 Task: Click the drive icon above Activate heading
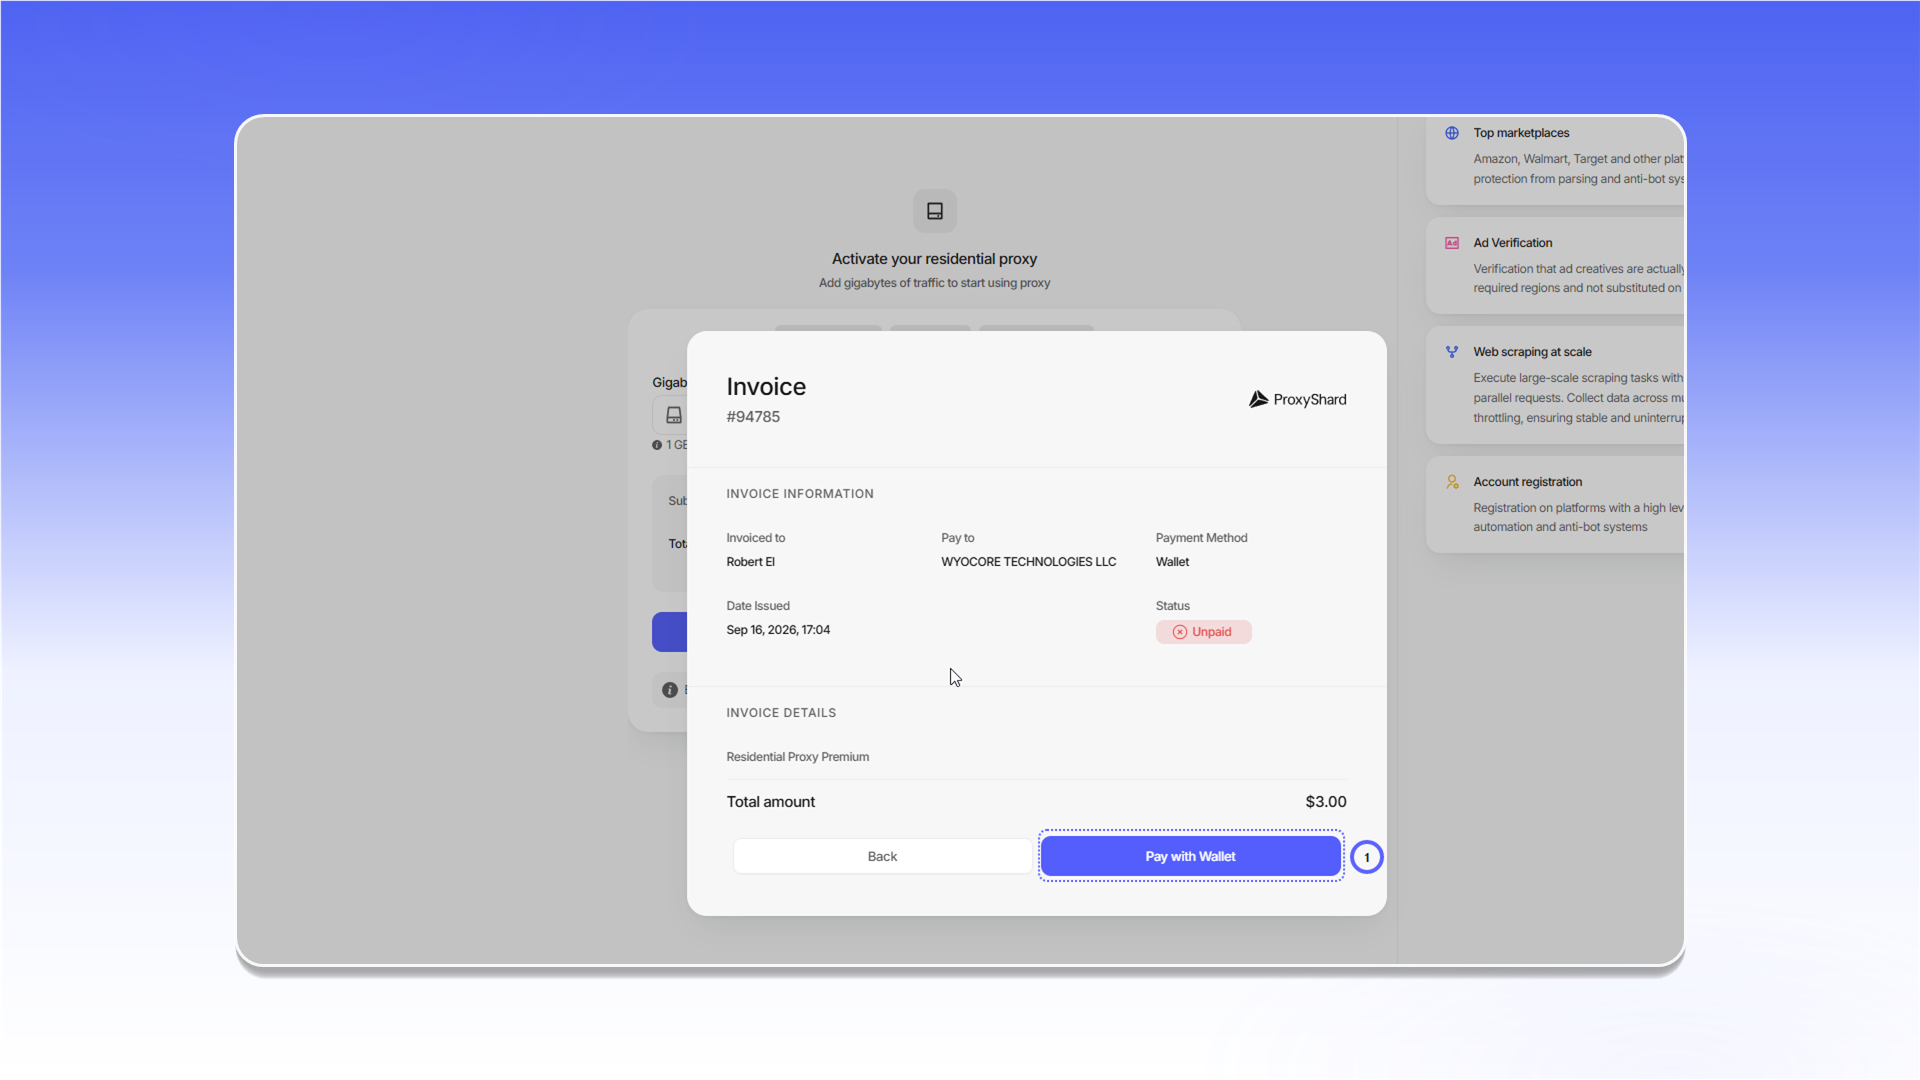[935, 211]
